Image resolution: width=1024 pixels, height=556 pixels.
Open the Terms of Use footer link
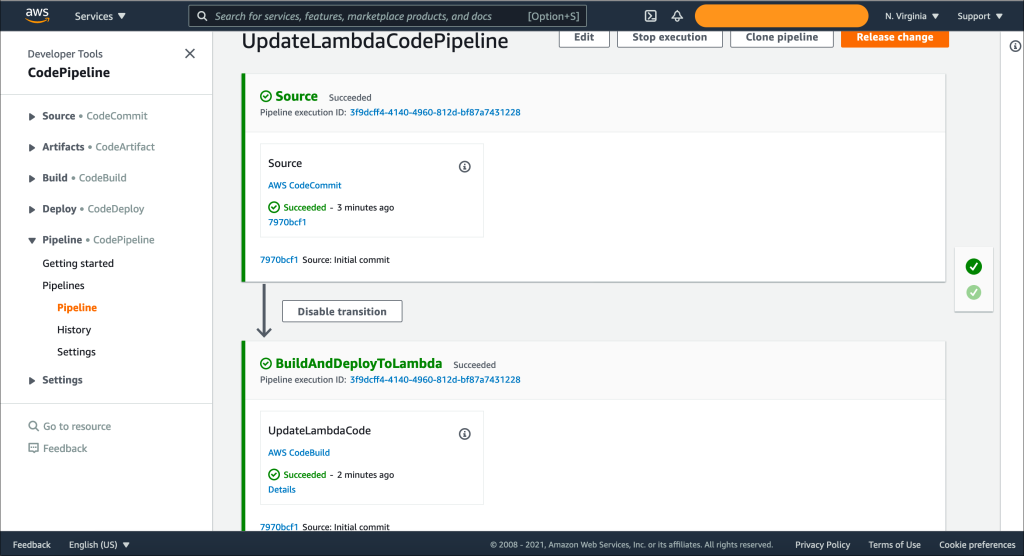coord(894,545)
